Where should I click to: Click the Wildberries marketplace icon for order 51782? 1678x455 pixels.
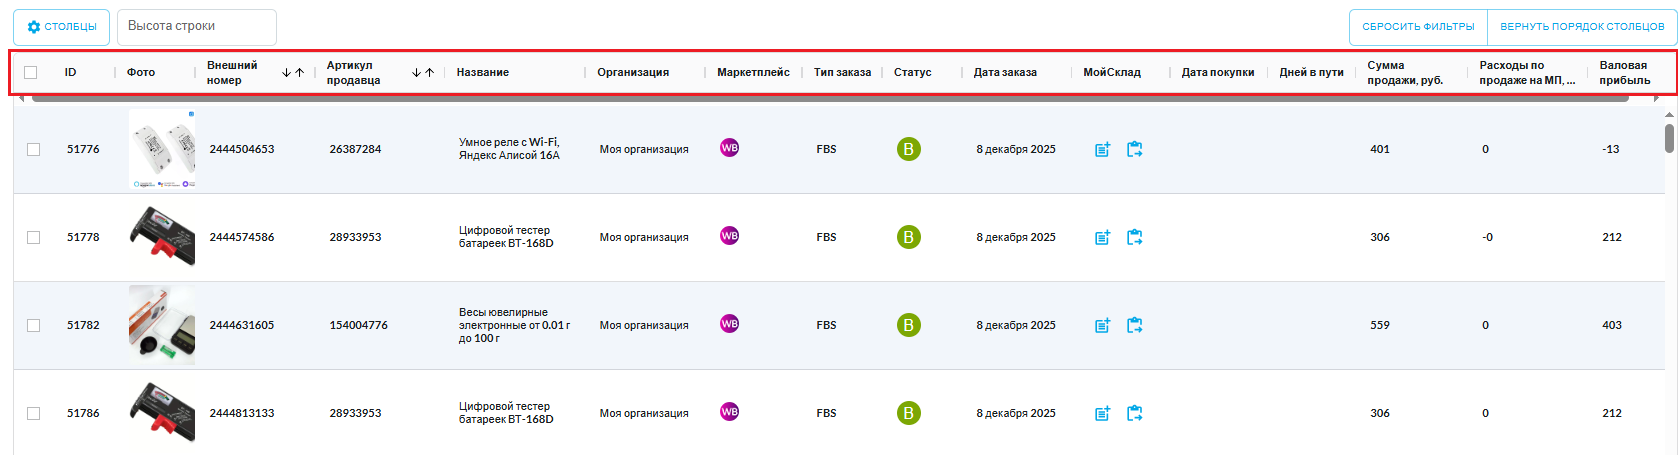(x=730, y=324)
